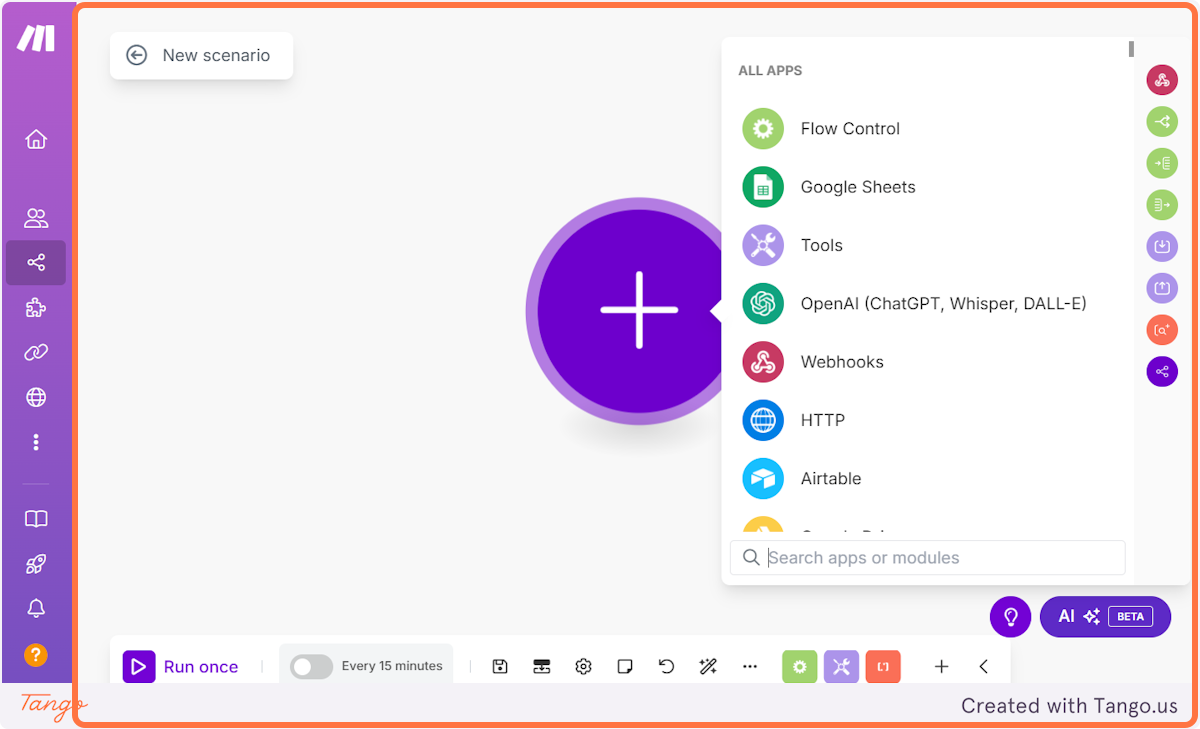Open orange Text parser favorite in toolbar
The height and width of the screenshot is (729, 1200).
(883, 666)
